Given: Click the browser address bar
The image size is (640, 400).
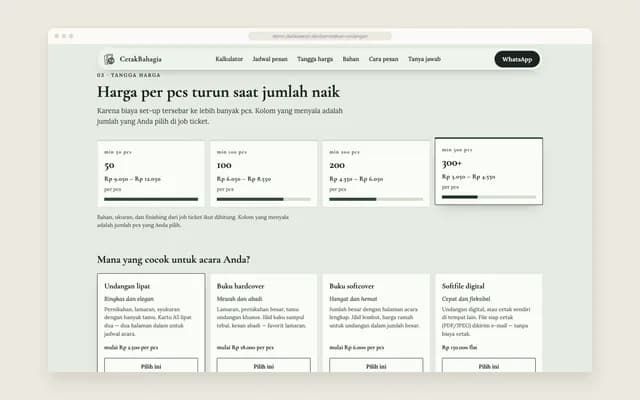Looking at the screenshot, I should click(320, 36).
